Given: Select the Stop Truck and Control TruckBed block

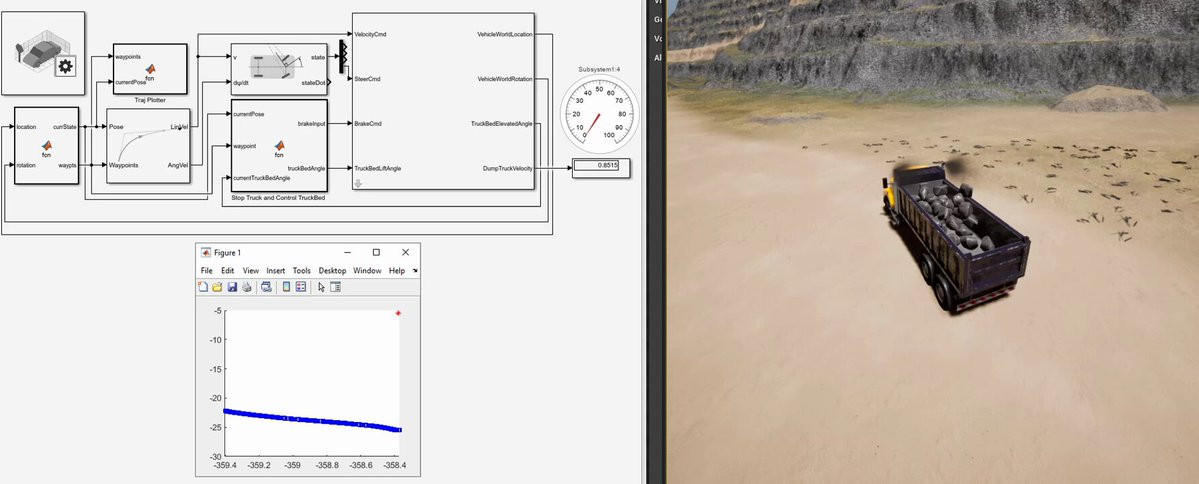Looking at the screenshot, I should 279,145.
